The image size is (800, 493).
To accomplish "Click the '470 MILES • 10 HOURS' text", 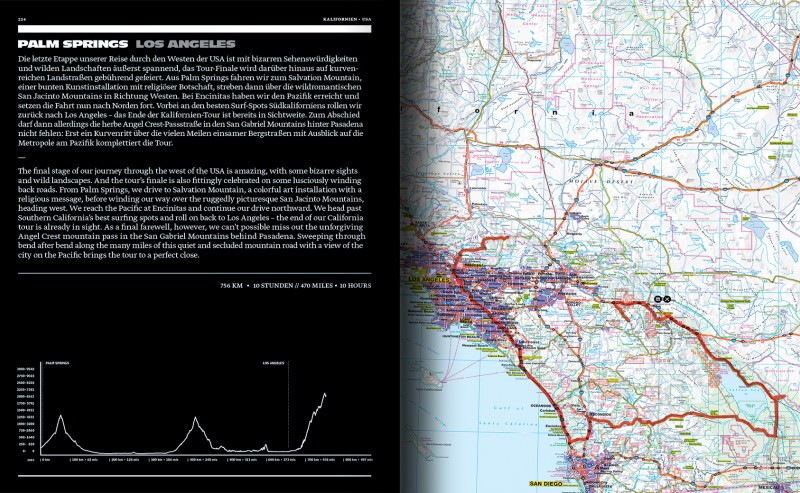I will tap(336, 286).
